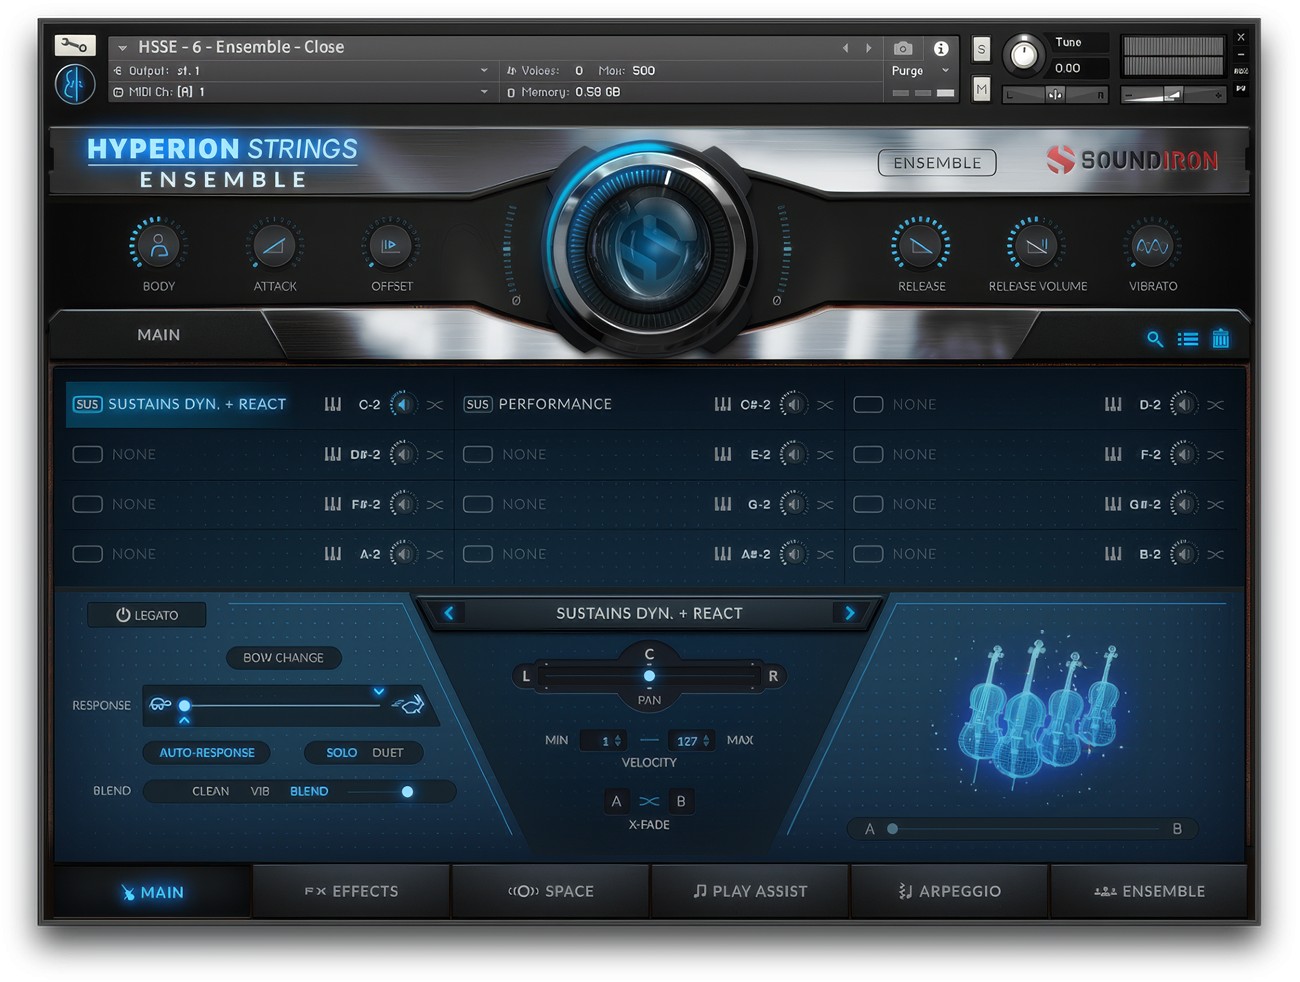Go to previous articulation with left arrow

point(449,613)
